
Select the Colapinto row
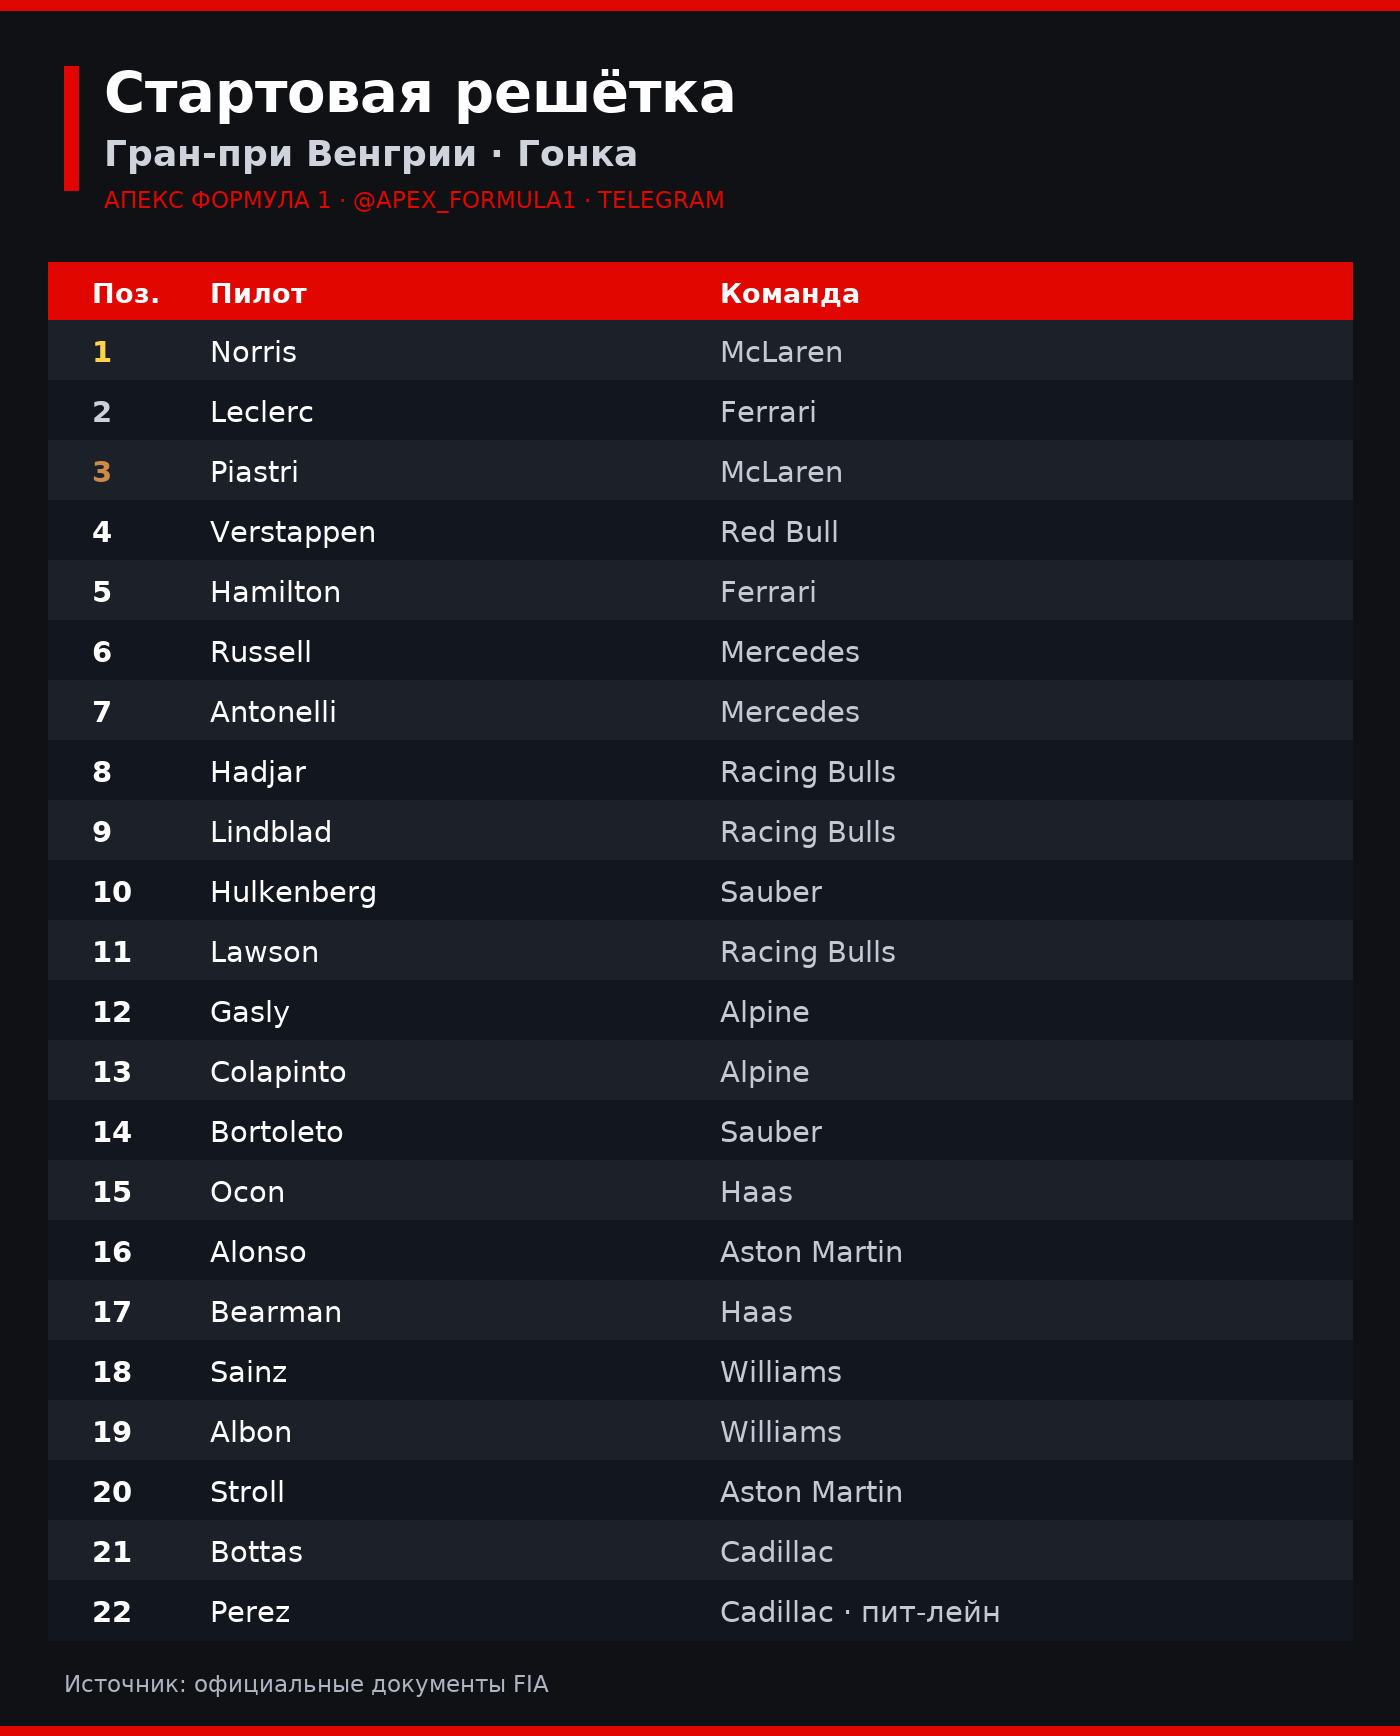click(700, 1070)
